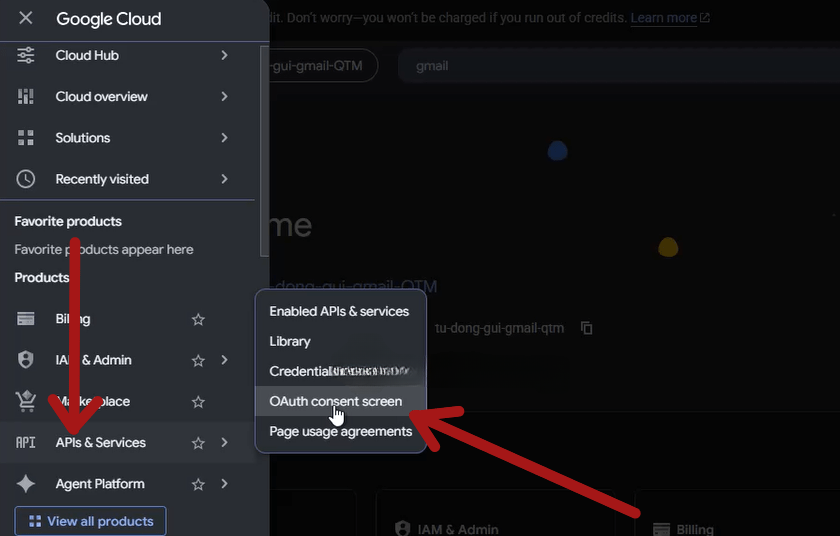Open the Marketplace product entry

coord(127,401)
